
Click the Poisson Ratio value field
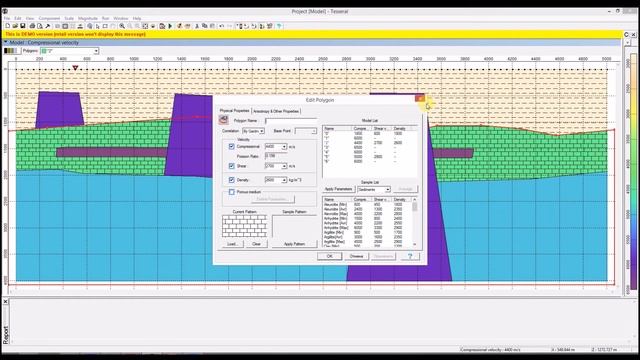point(276,156)
